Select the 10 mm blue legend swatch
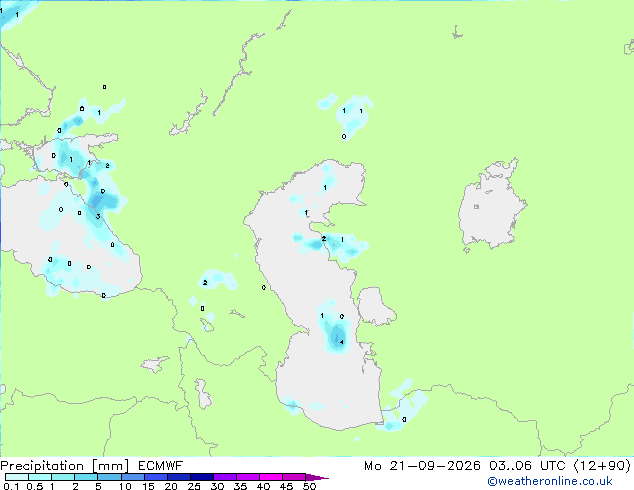 tap(133, 477)
